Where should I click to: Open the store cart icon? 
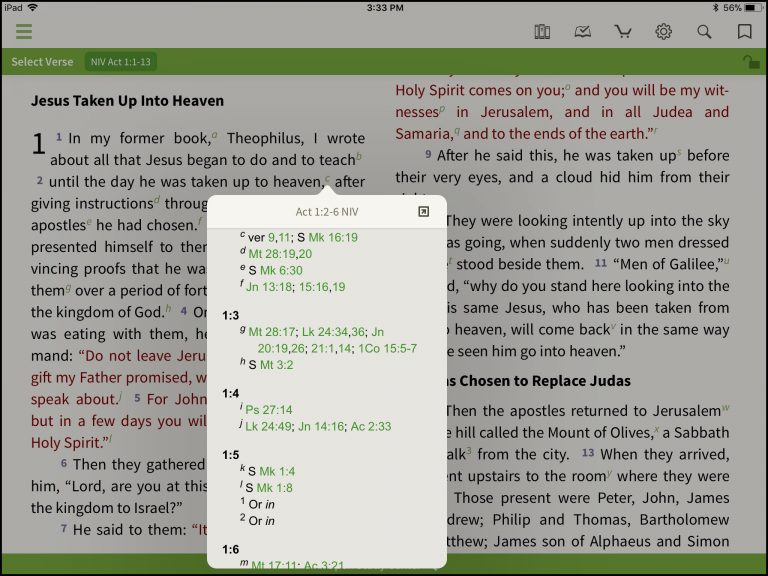(623, 32)
